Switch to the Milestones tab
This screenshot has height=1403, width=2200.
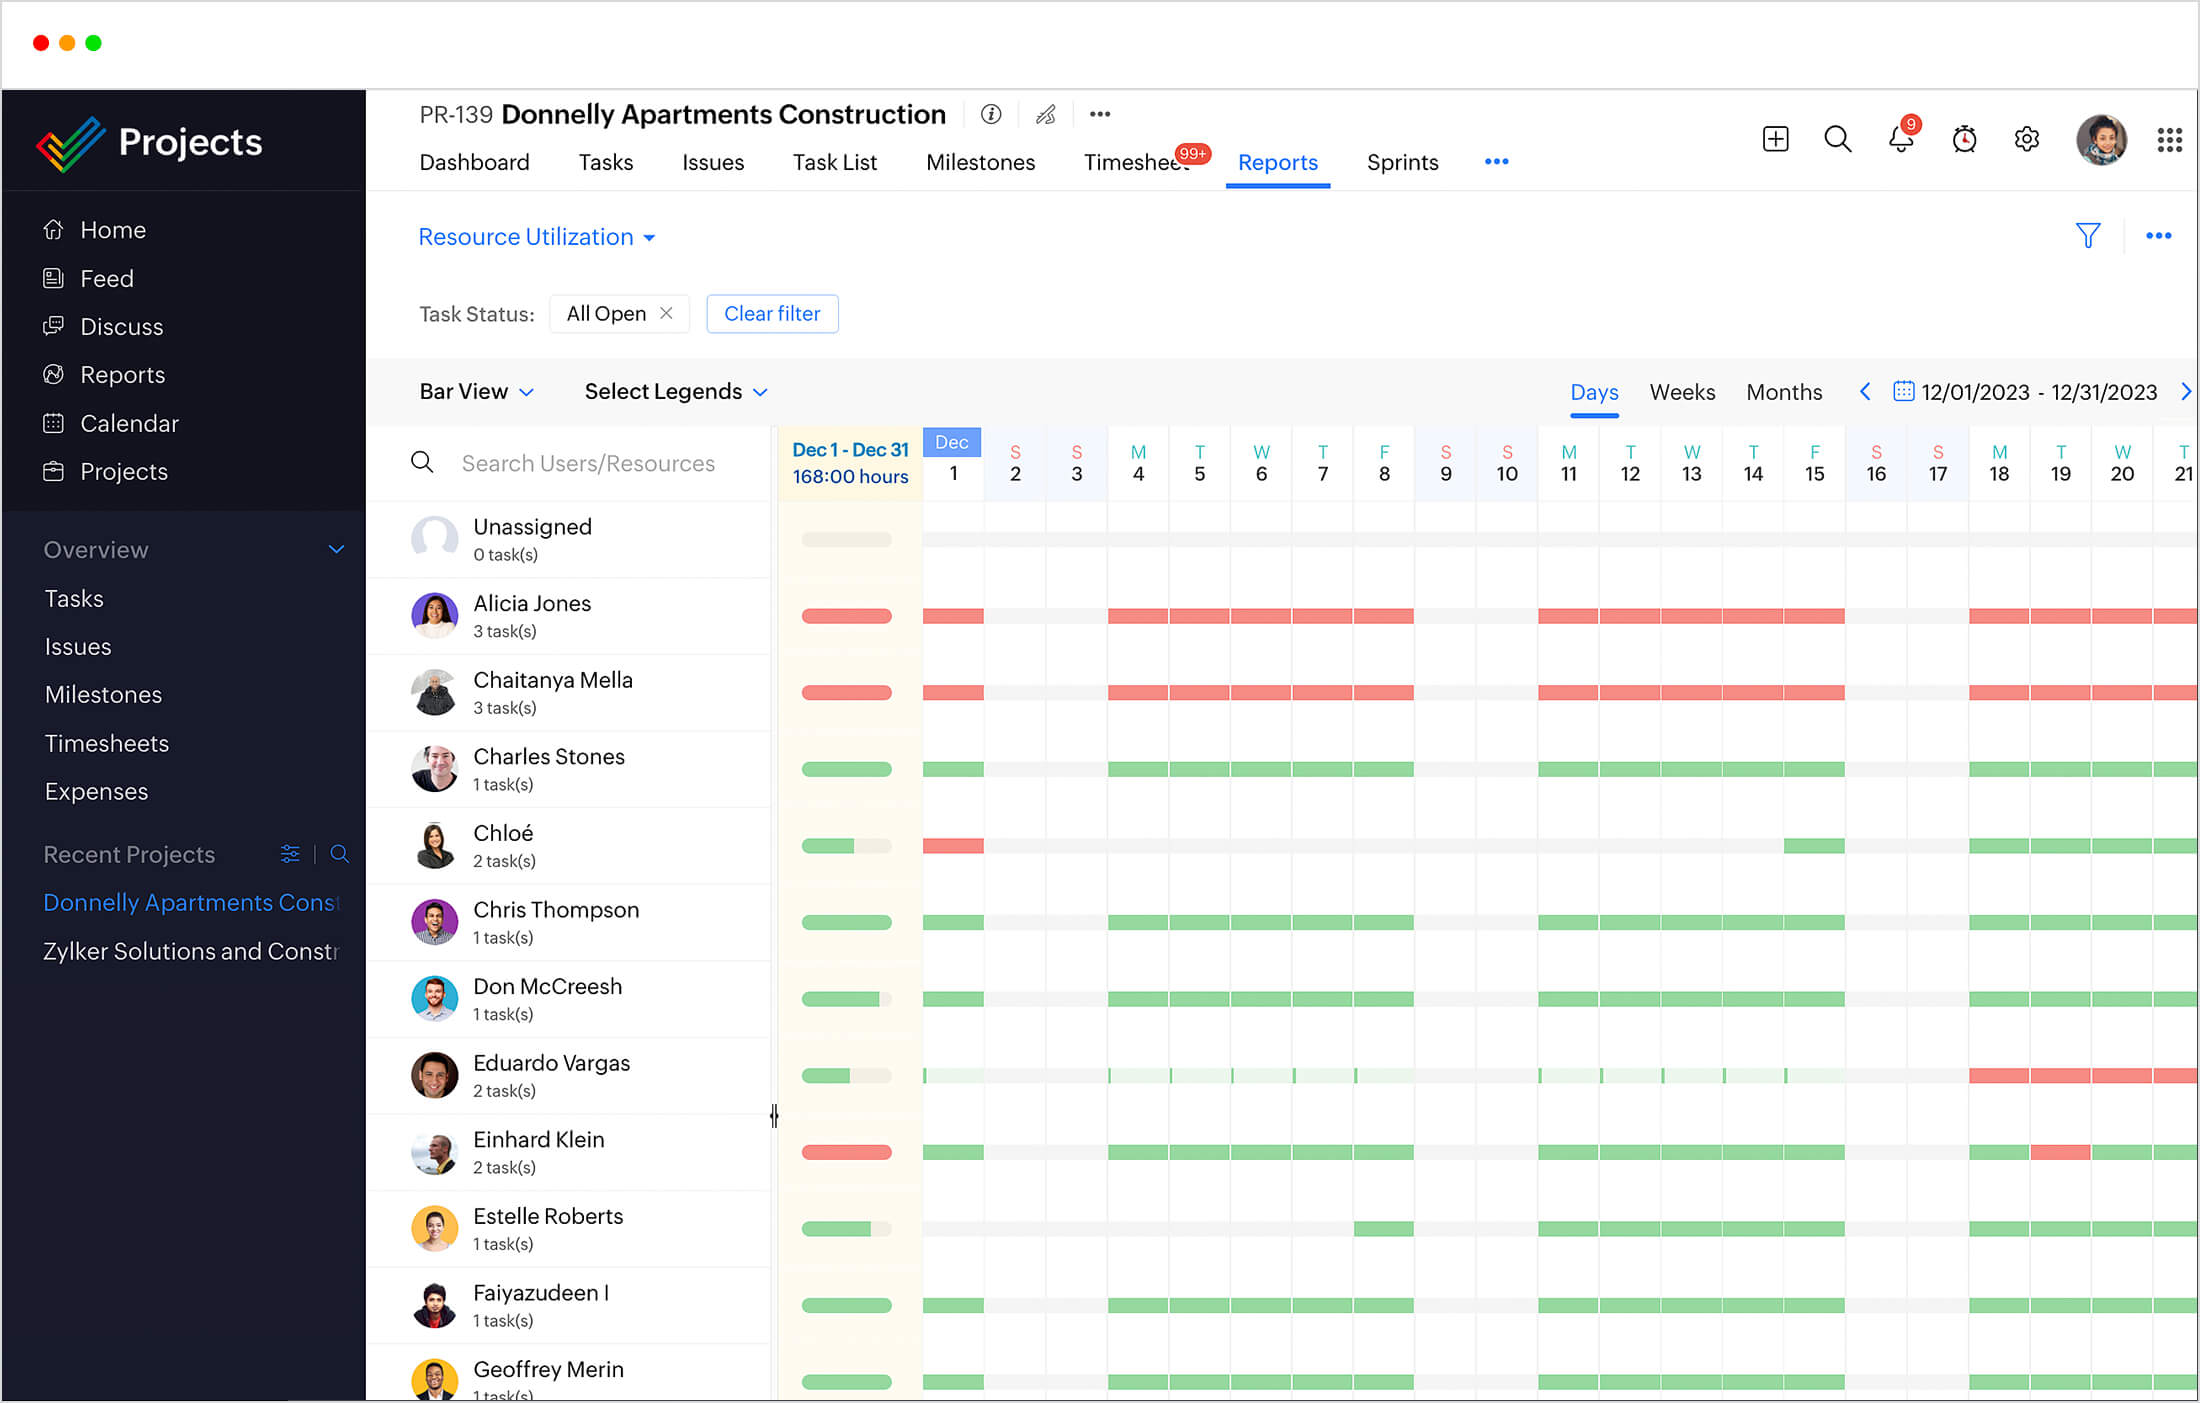point(980,162)
